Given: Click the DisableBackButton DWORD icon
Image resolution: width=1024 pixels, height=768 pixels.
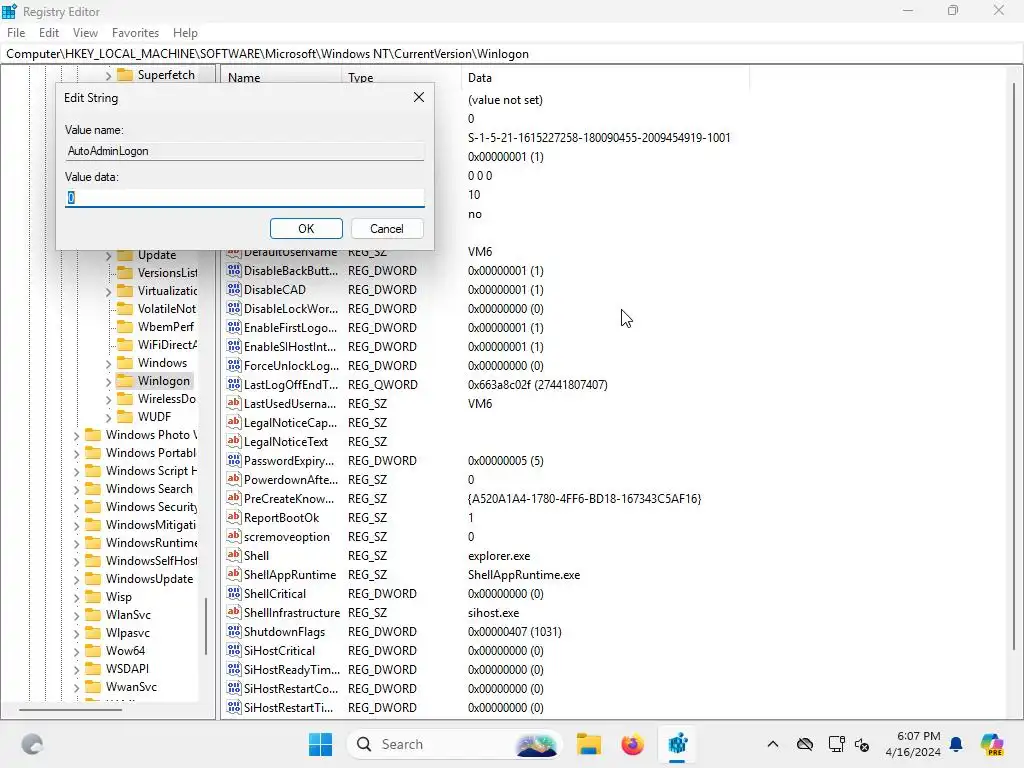Looking at the screenshot, I should [234, 270].
